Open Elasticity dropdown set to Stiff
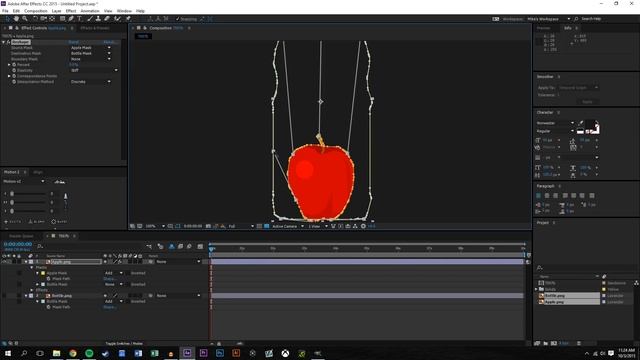Image resolution: width=640 pixels, height=360 pixels. pyautogui.click(x=94, y=70)
